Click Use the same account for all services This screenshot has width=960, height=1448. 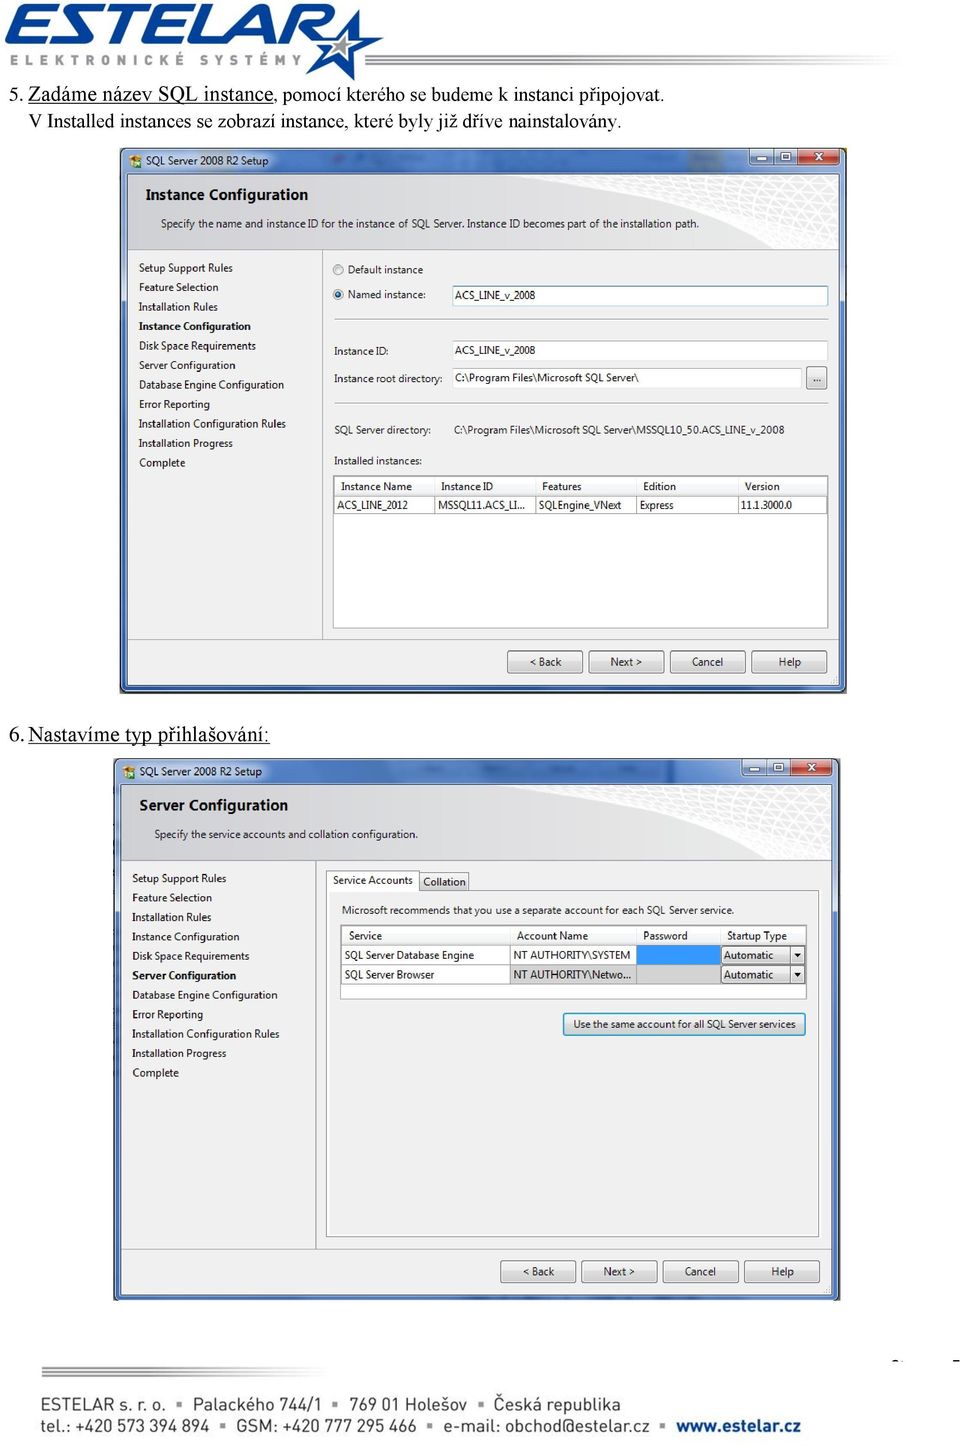click(x=684, y=1025)
